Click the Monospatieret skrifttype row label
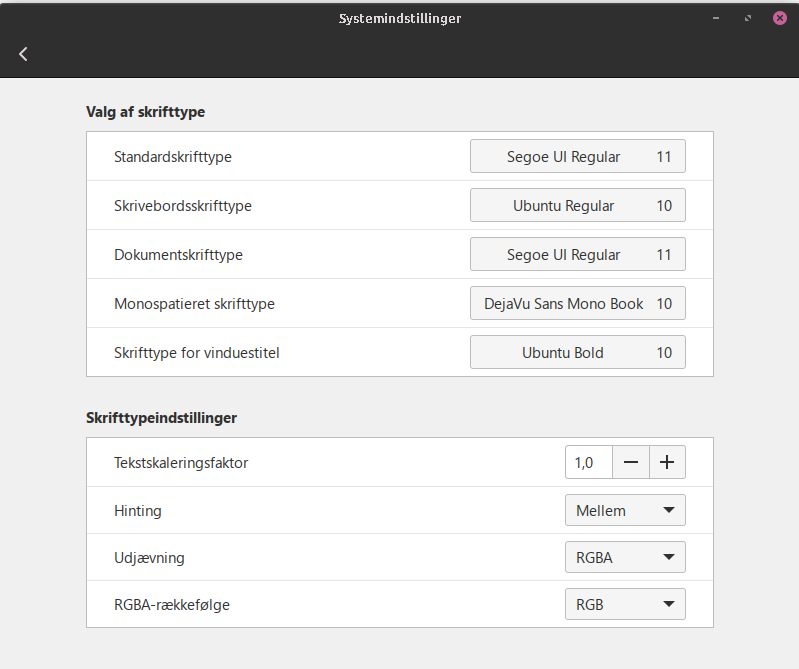This screenshot has width=799, height=669. pos(194,304)
